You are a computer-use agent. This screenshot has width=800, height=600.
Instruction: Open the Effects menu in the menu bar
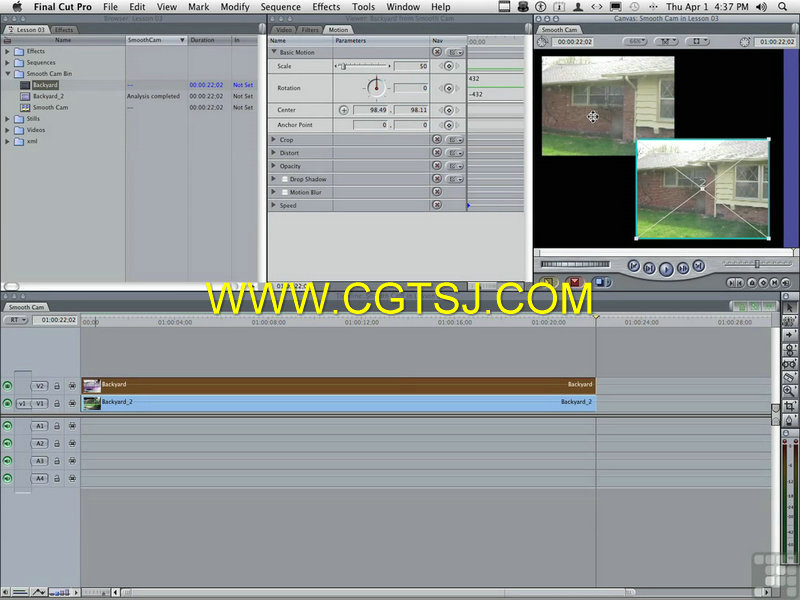pos(326,7)
